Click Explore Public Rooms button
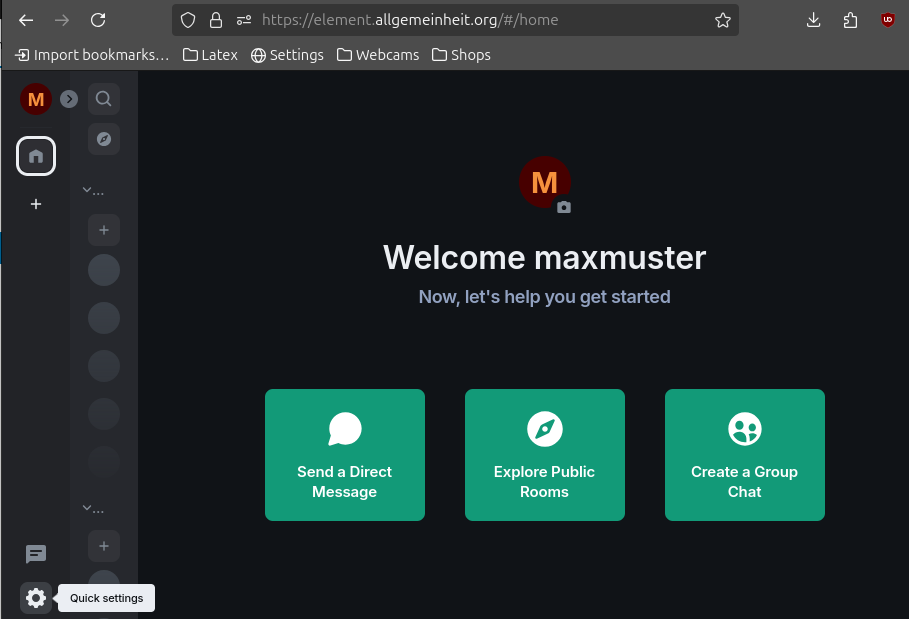The width and height of the screenshot is (909, 619). click(544, 455)
